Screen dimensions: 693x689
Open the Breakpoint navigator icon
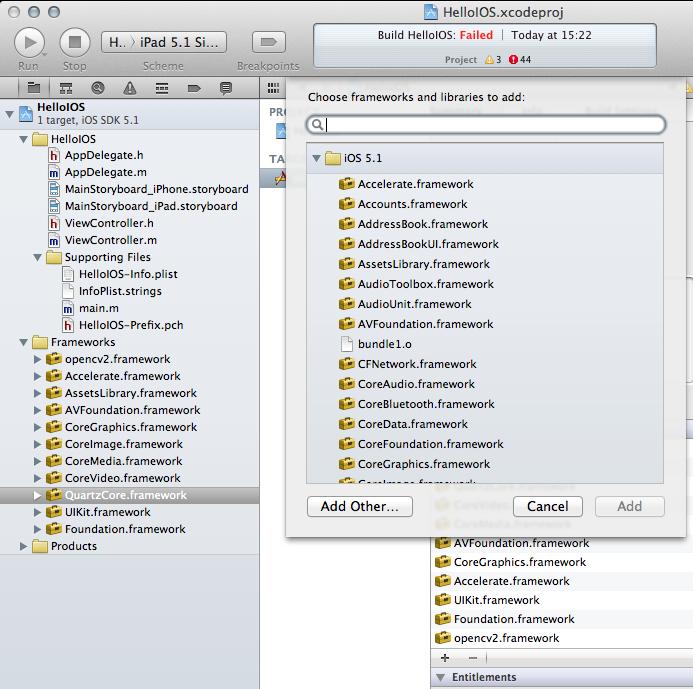pos(194,88)
